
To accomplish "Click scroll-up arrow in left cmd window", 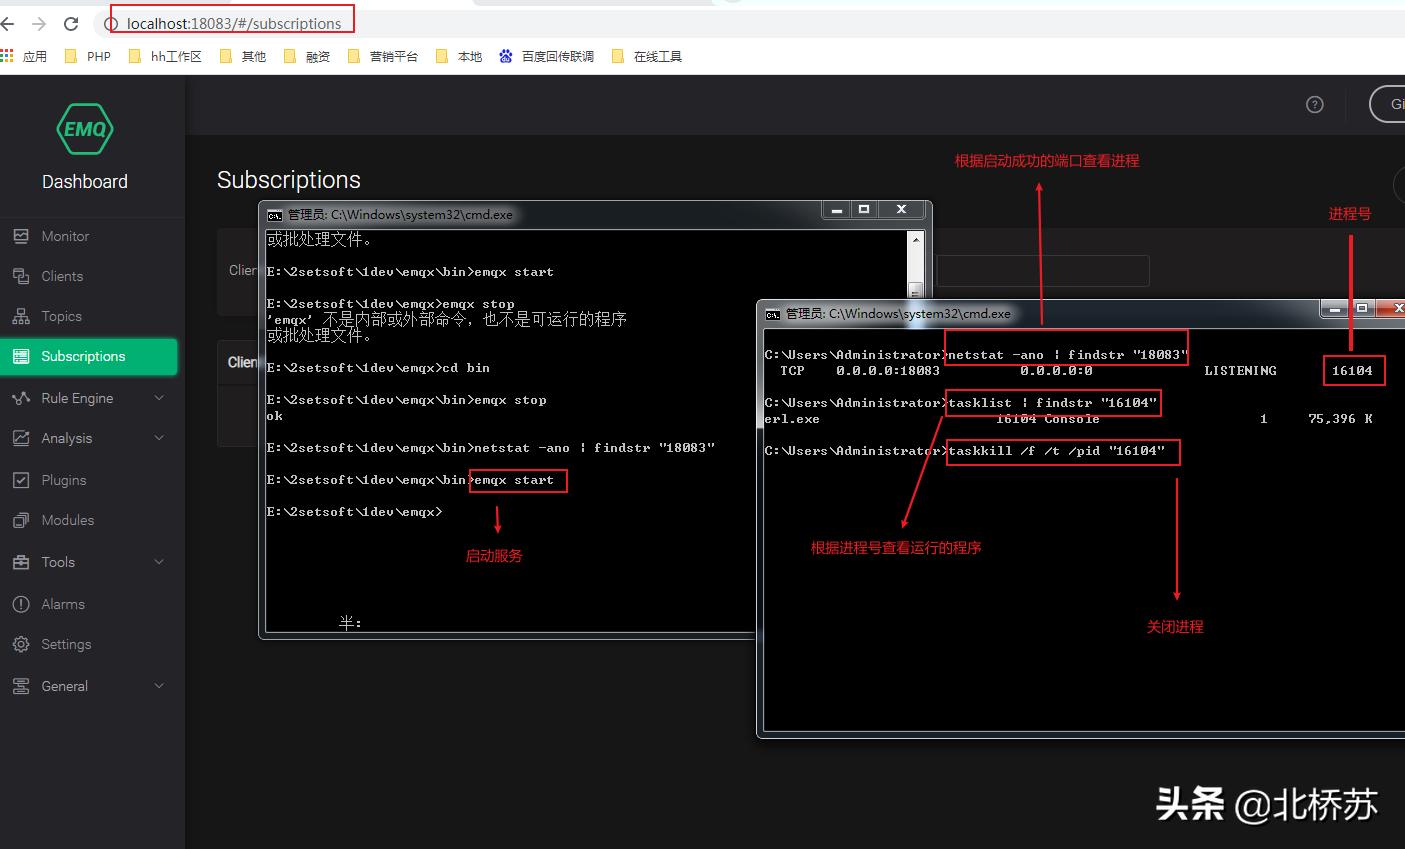I will coord(915,240).
